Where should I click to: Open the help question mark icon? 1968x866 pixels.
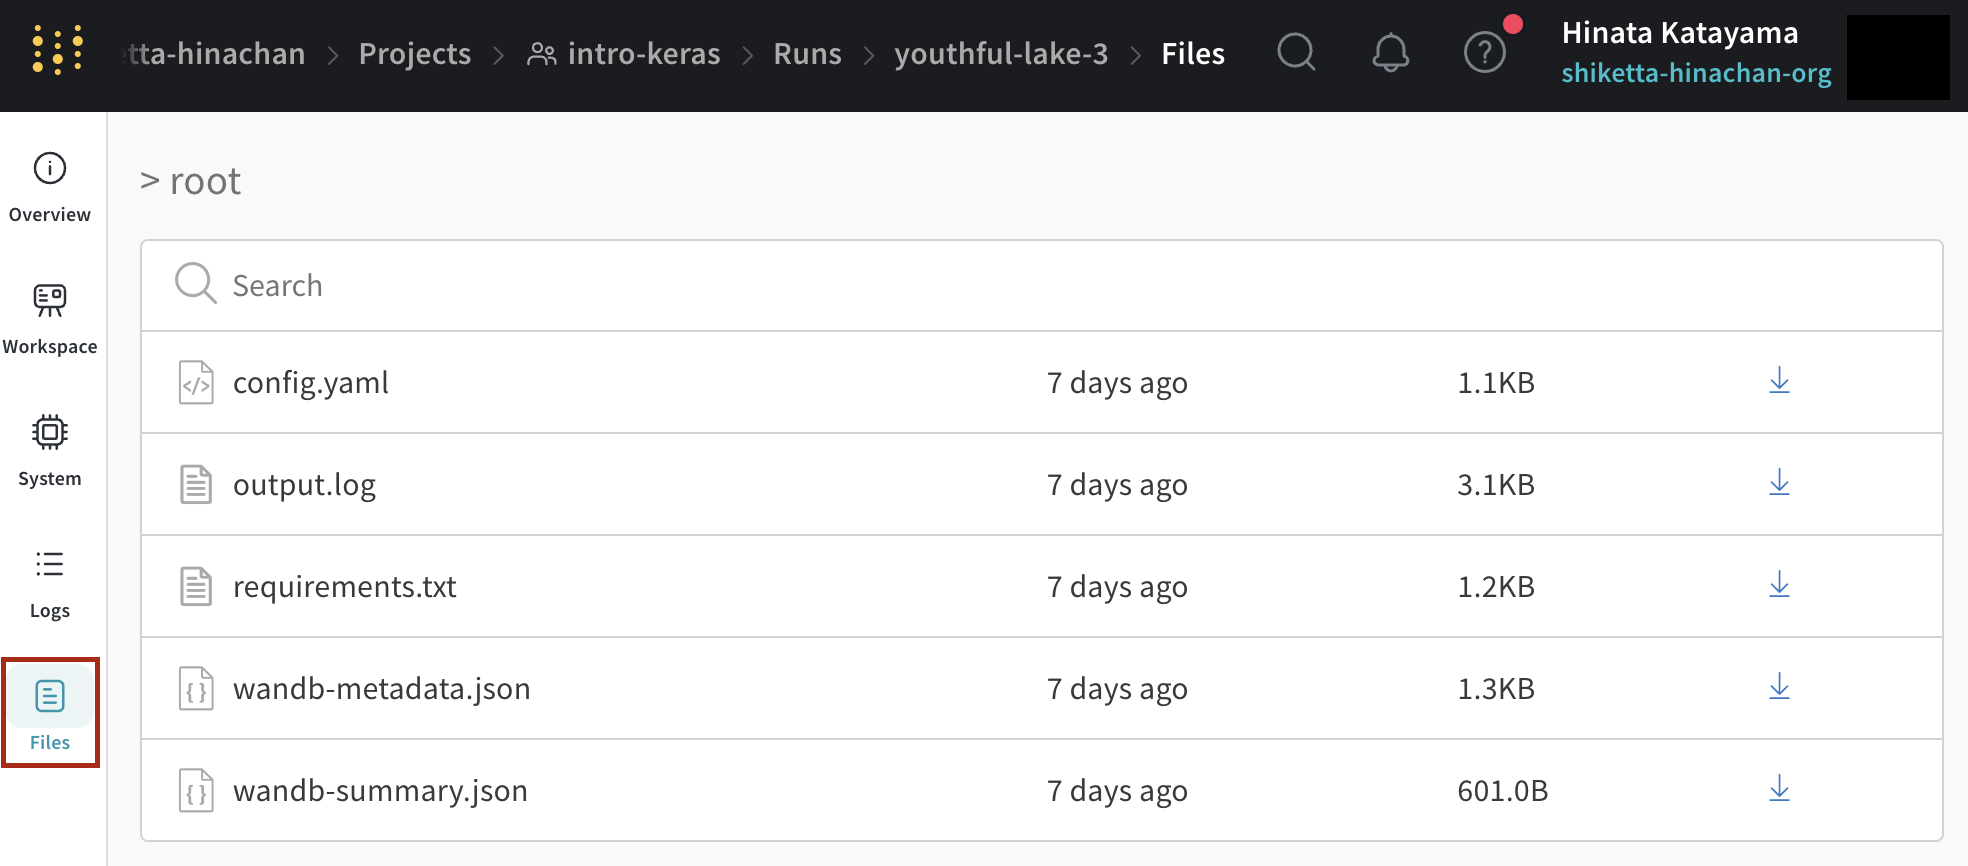click(x=1484, y=52)
